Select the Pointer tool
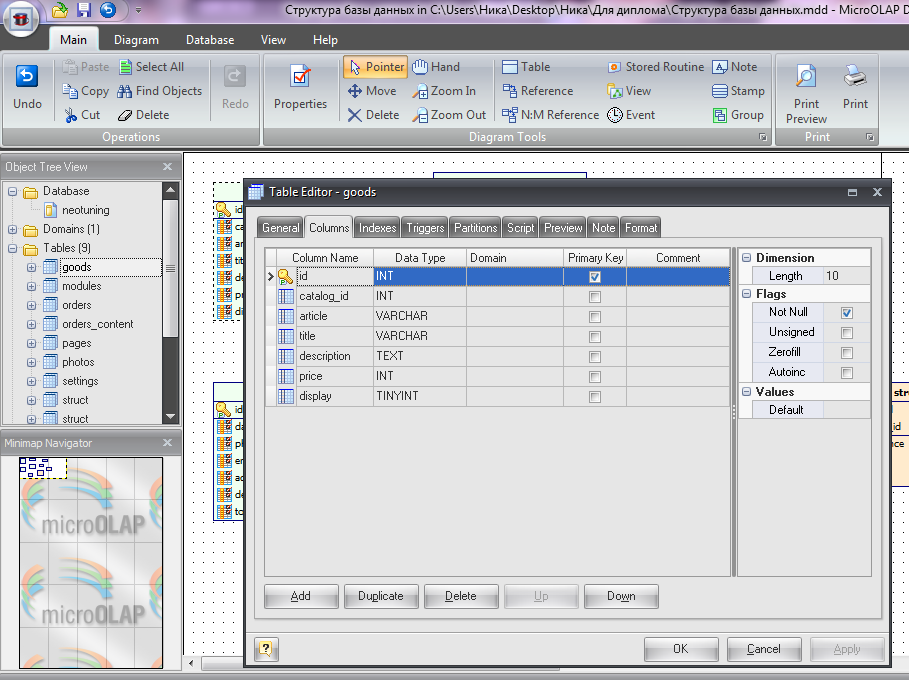The height and width of the screenshot is (680, 909). (376, 67)
